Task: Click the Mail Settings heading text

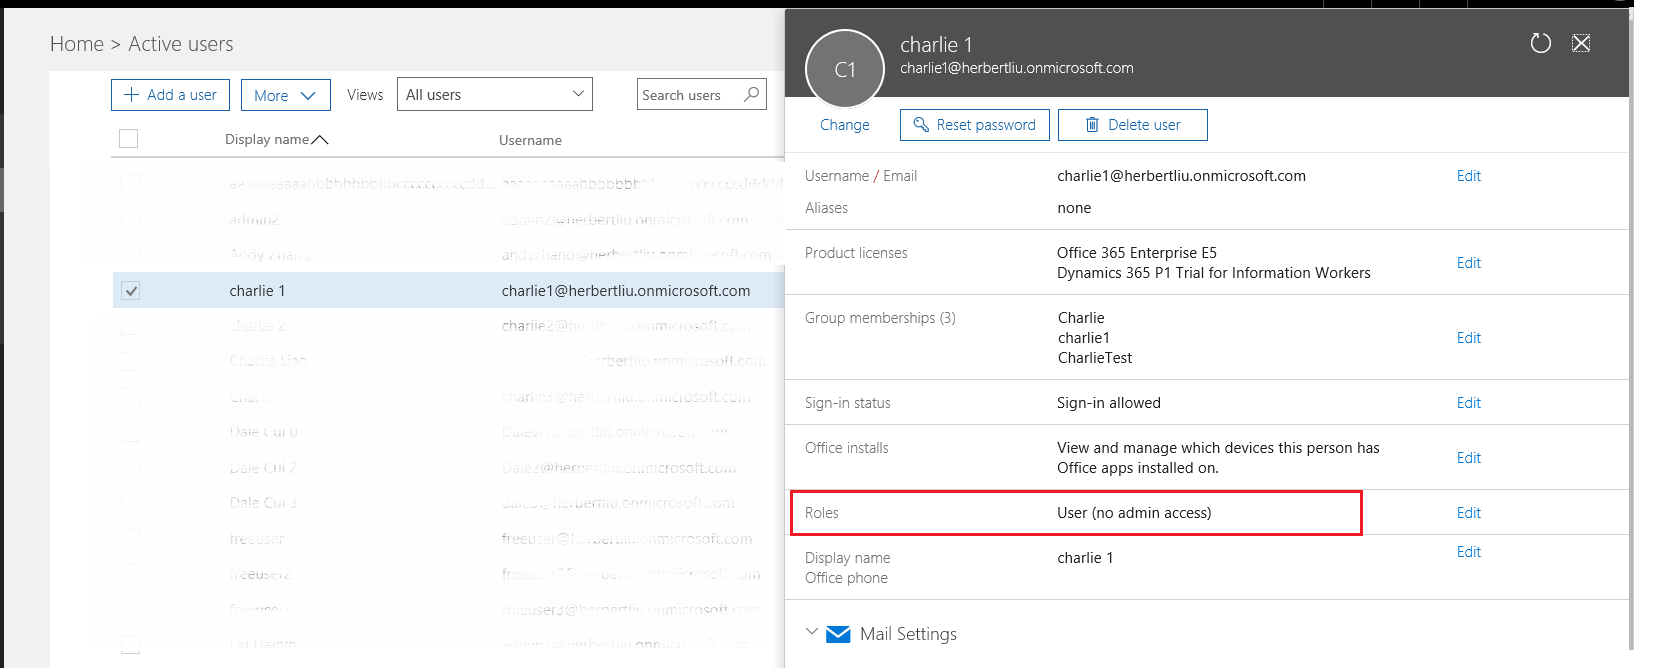Action: pyautogui.click(x=908, y=634)
